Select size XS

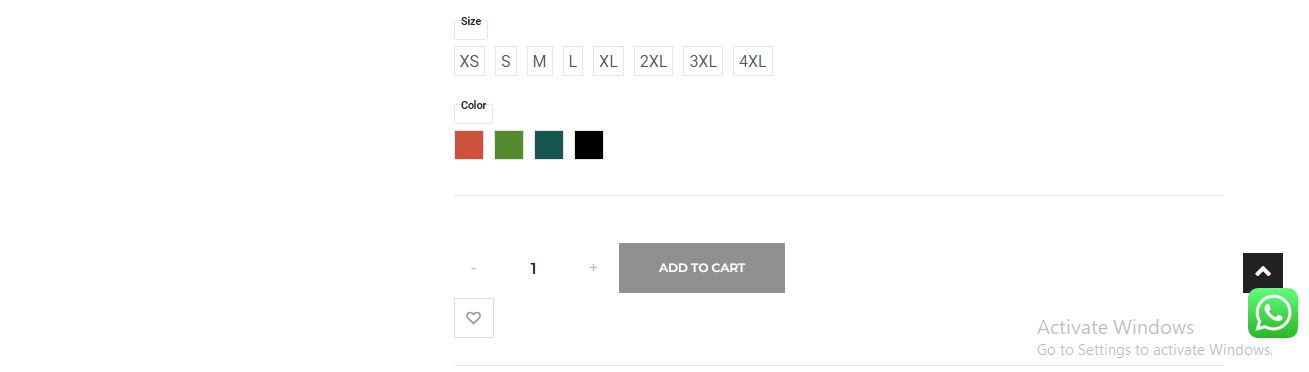469,61
